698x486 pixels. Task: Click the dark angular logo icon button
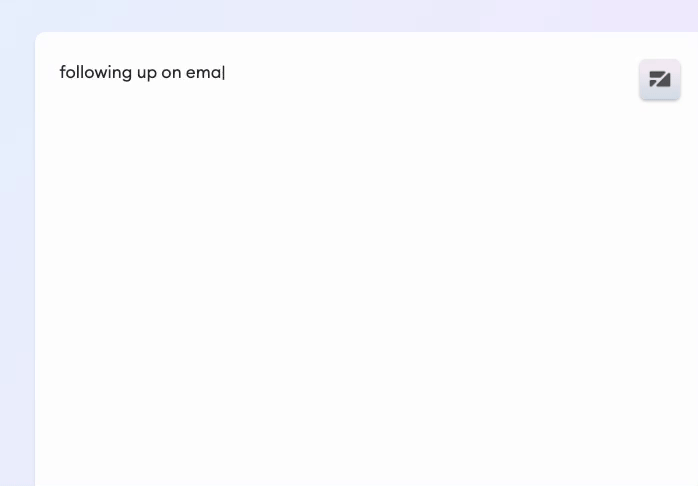(x=660, y=79)
